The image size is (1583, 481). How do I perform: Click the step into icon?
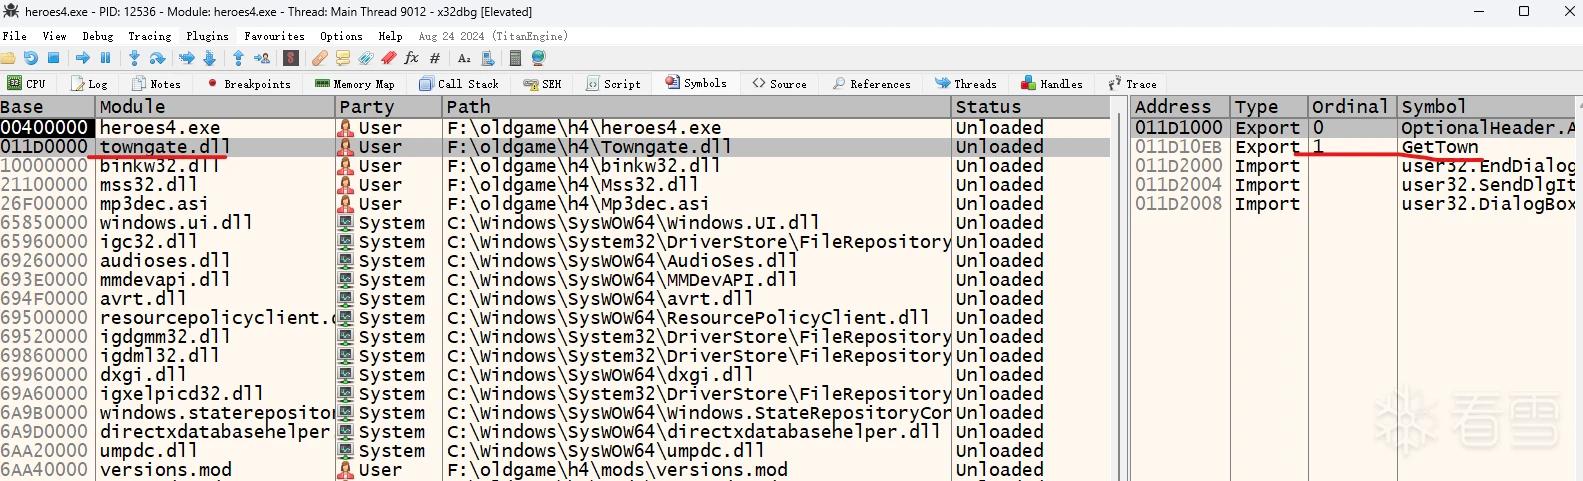(134, 58)
